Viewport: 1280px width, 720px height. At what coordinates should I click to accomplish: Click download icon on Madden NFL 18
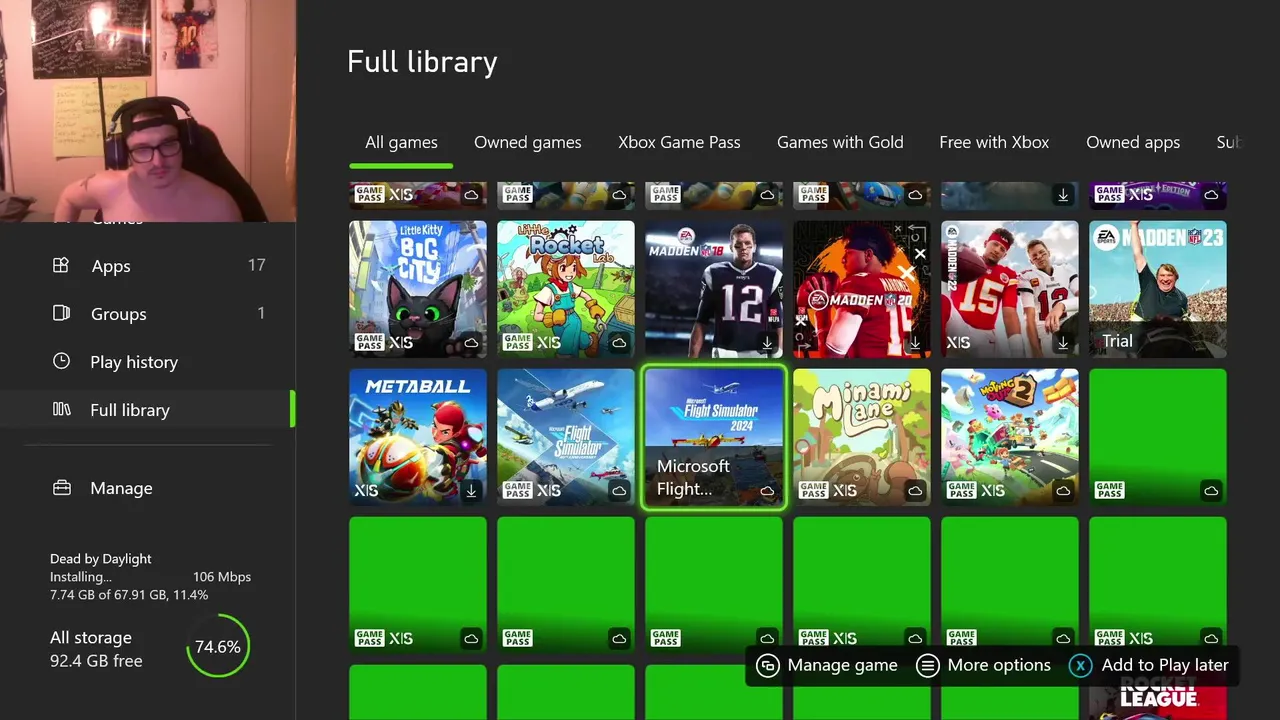(x=767, y=343)
